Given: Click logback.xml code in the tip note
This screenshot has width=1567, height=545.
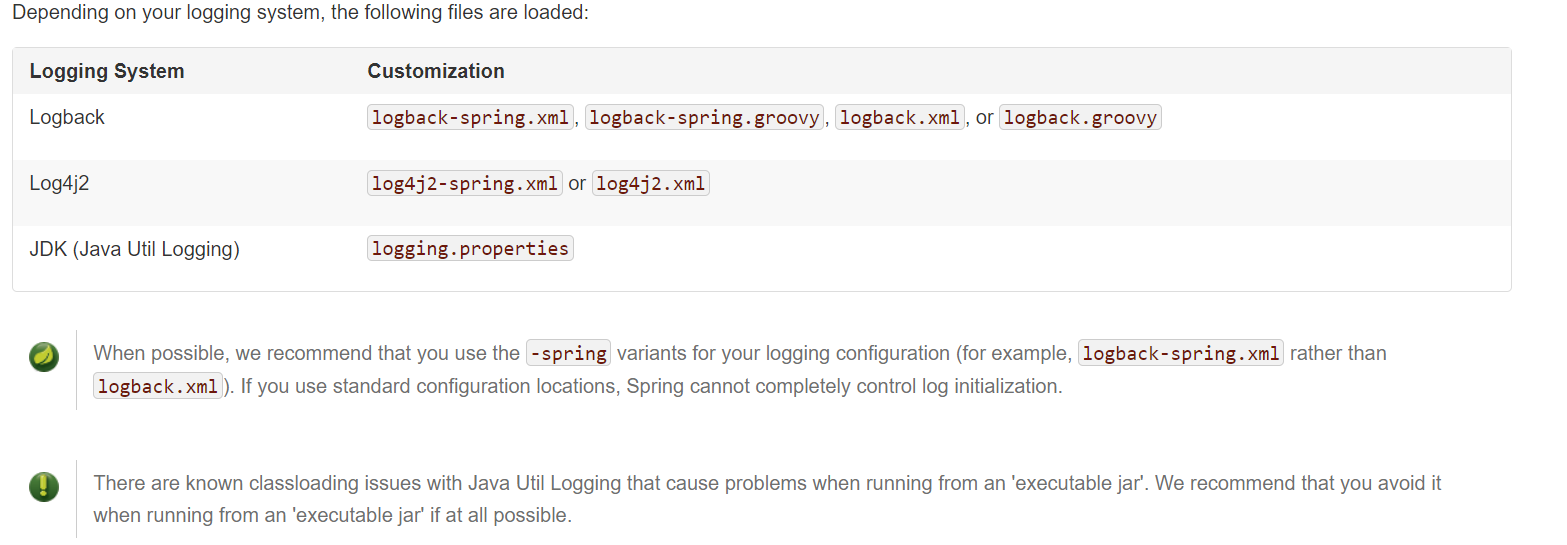Looking at the screenshot, I should (x=159, y=386).
